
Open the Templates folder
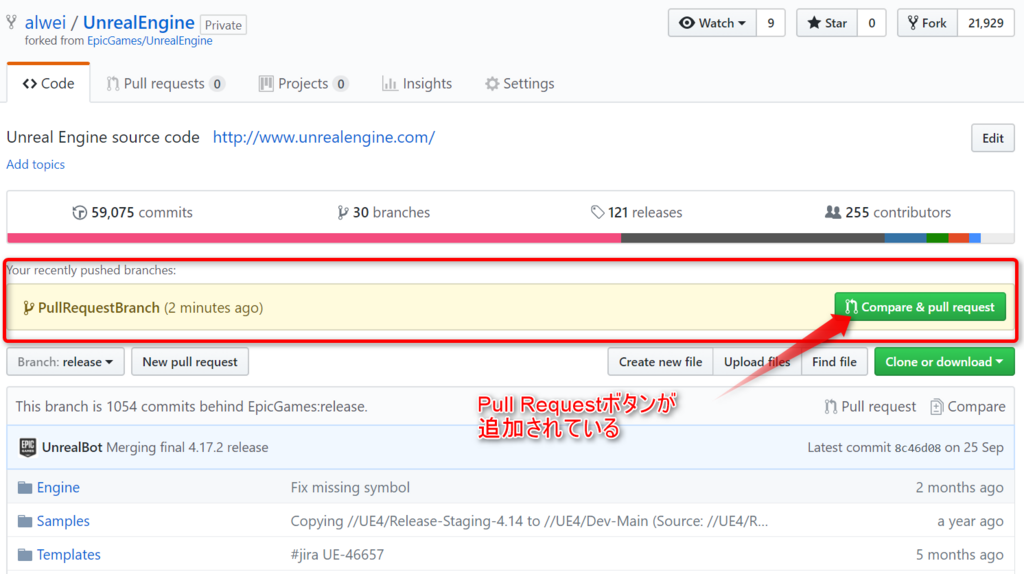click(x=69, y=554)
